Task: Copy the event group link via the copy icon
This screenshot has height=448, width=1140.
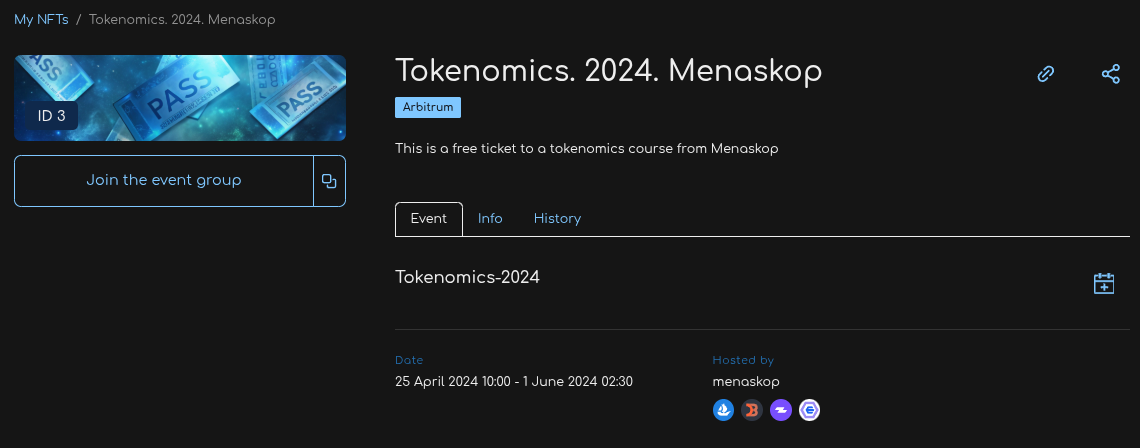Action: click(x=329, y=181)
